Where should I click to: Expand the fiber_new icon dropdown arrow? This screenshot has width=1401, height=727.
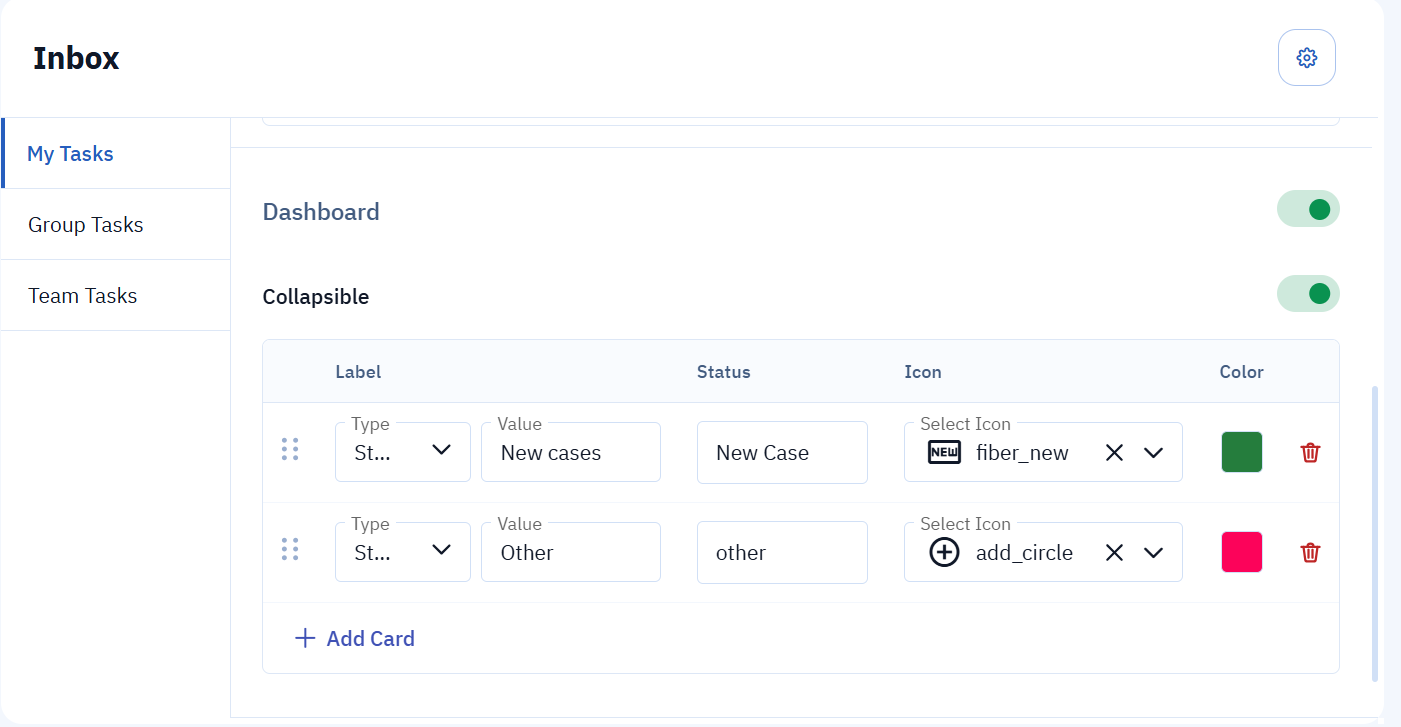click(1153, 453)
